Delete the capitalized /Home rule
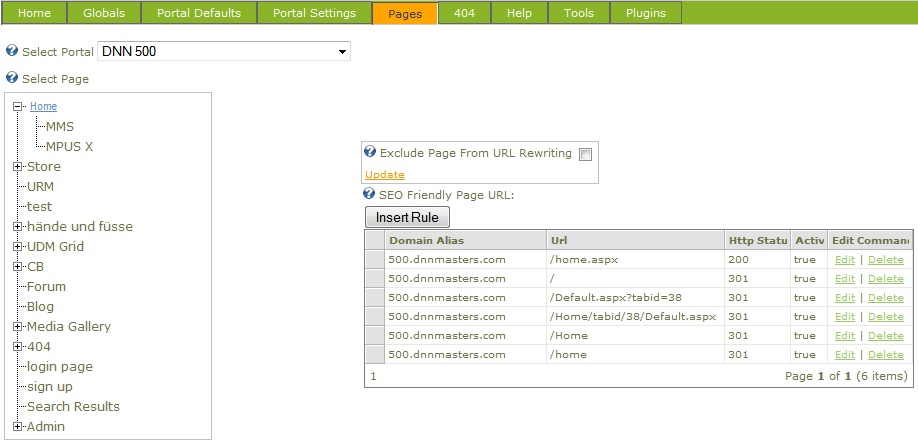The width and height of the screenshot is (918, 445). click(x=886, y=336)
